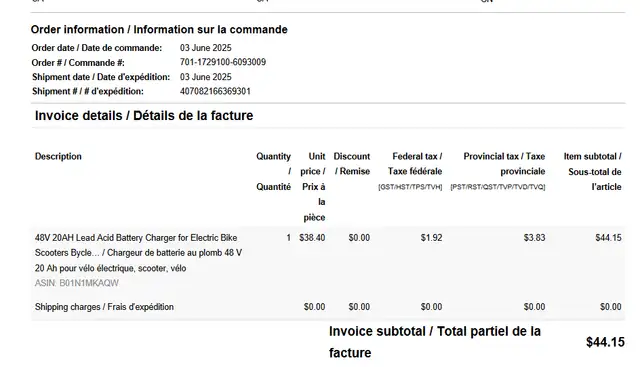The width and height of the screenshot is (640, 367).
Task: Click the shipment date value 03 June 2025
Action: pos(206,77)
